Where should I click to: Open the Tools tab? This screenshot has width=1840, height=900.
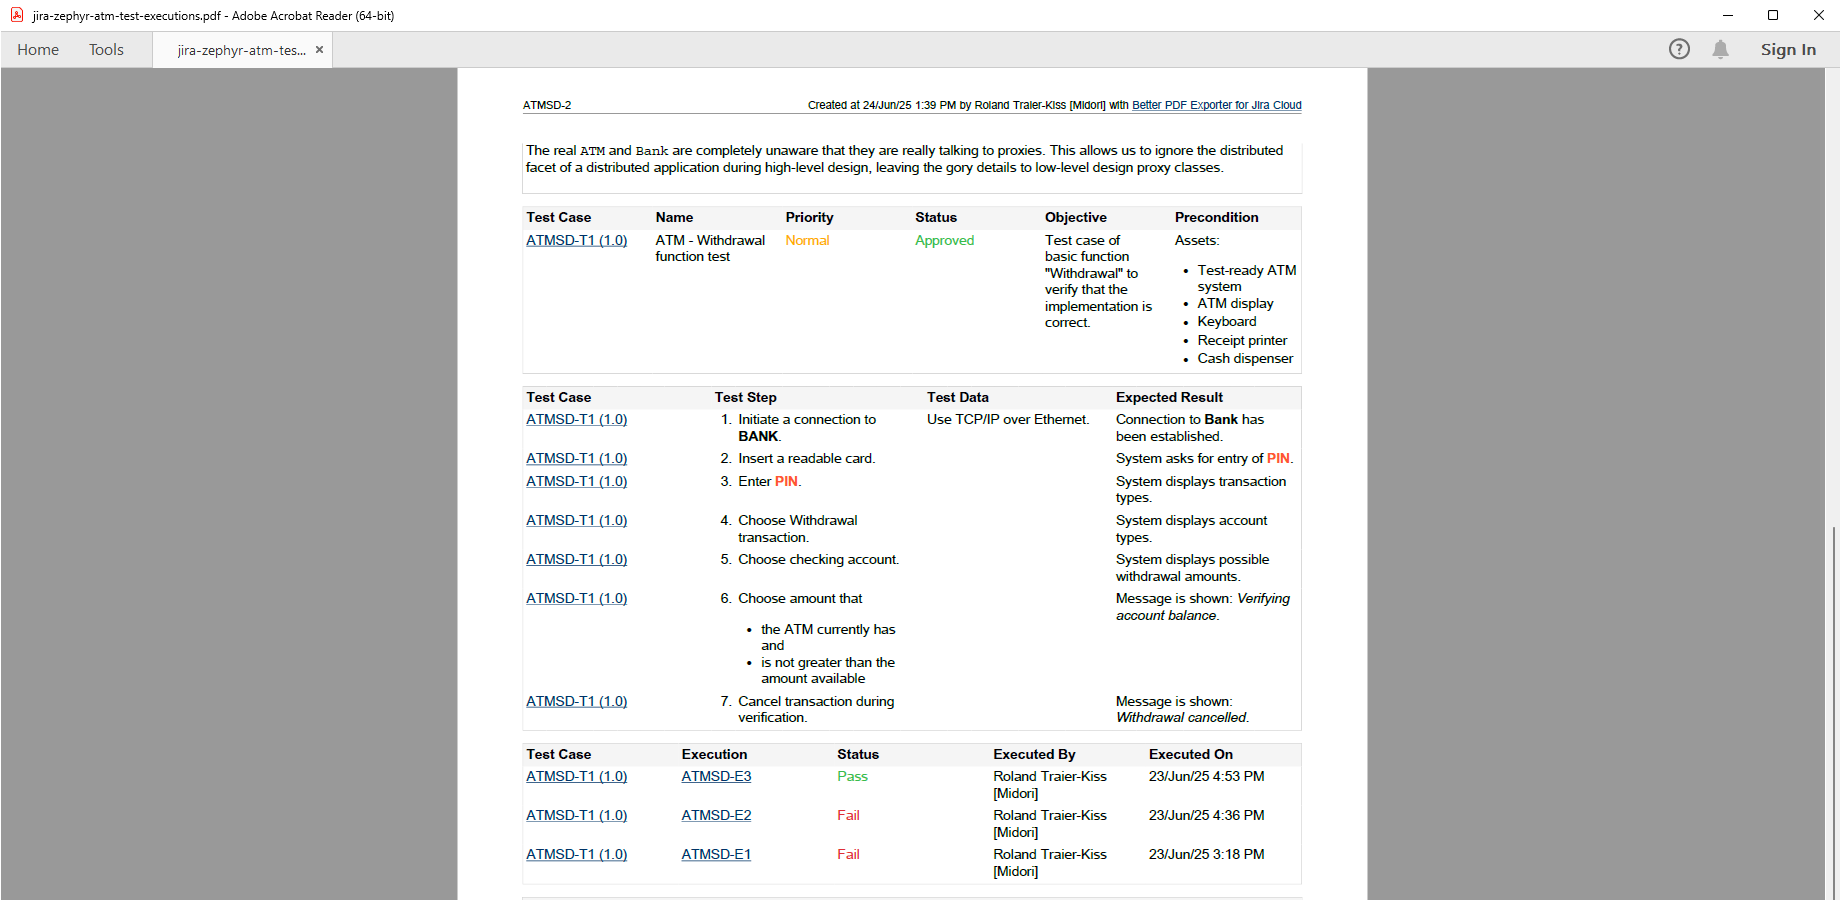click(106, 50)
